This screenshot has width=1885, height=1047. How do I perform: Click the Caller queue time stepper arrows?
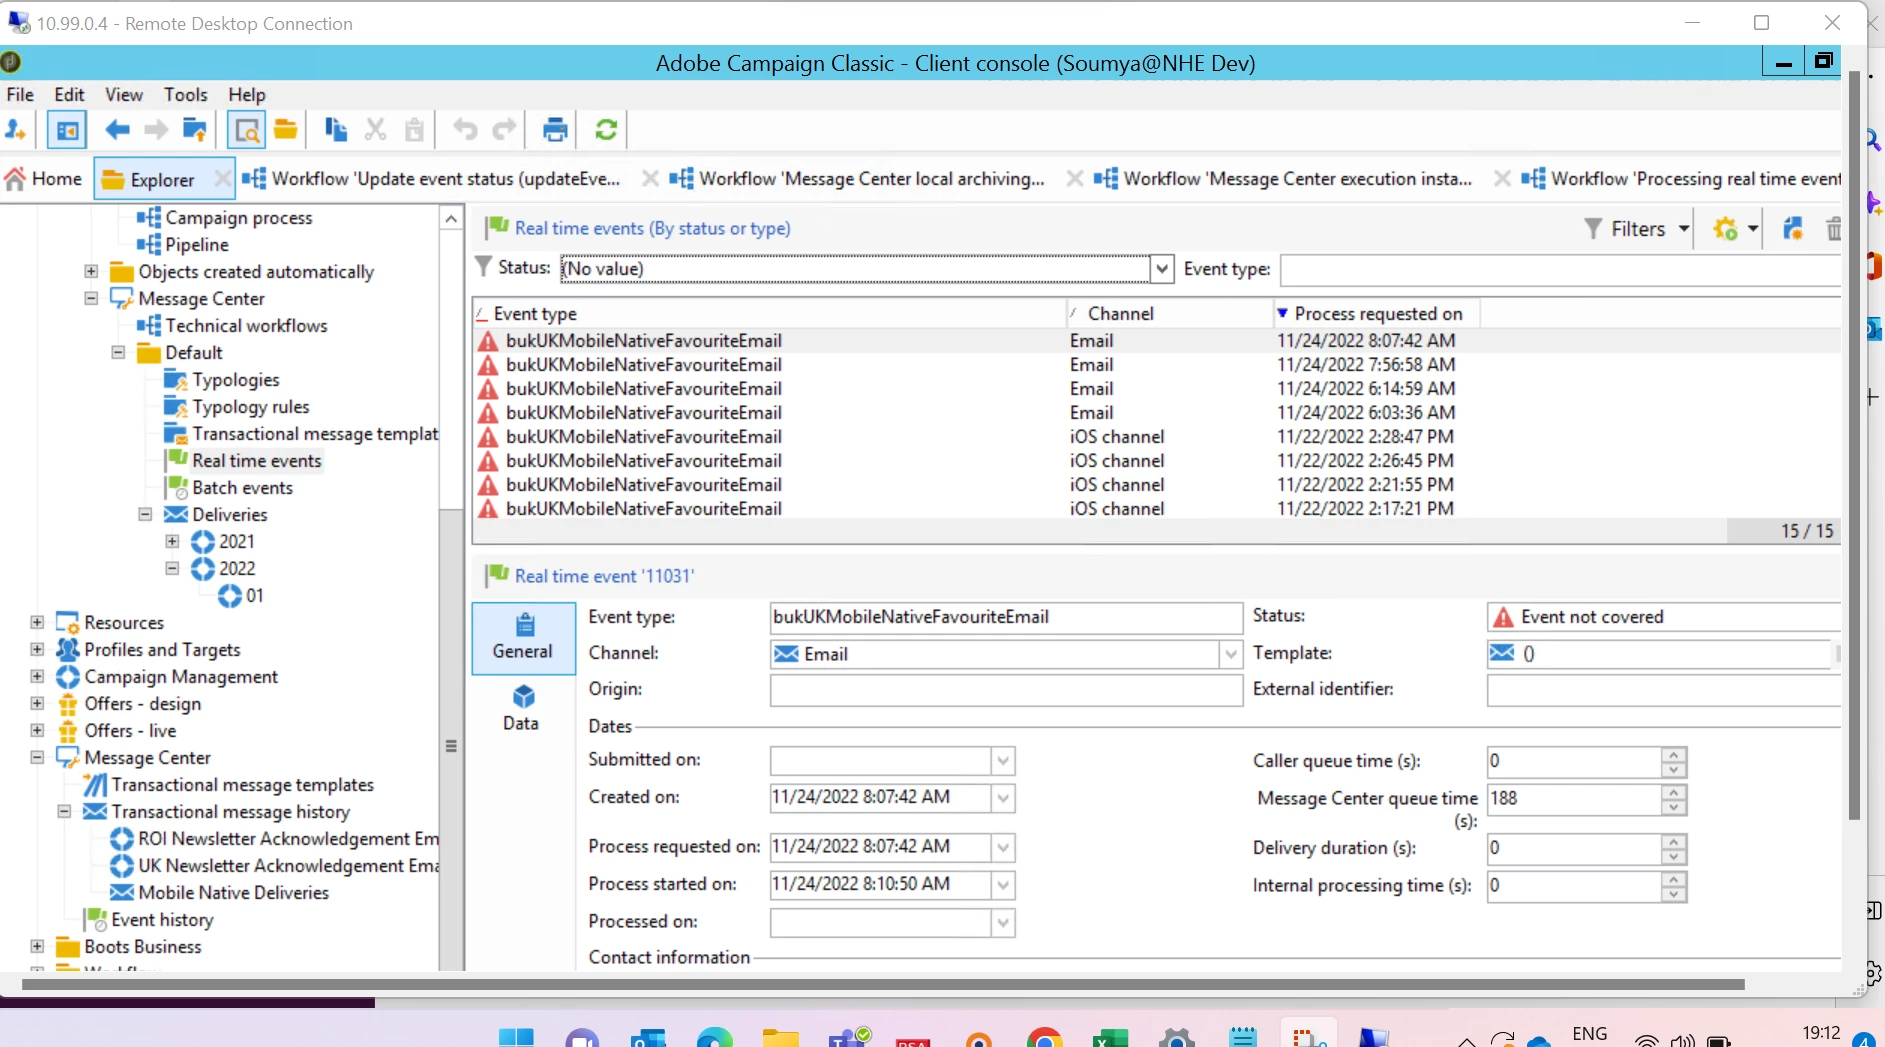coord(1674,762)
